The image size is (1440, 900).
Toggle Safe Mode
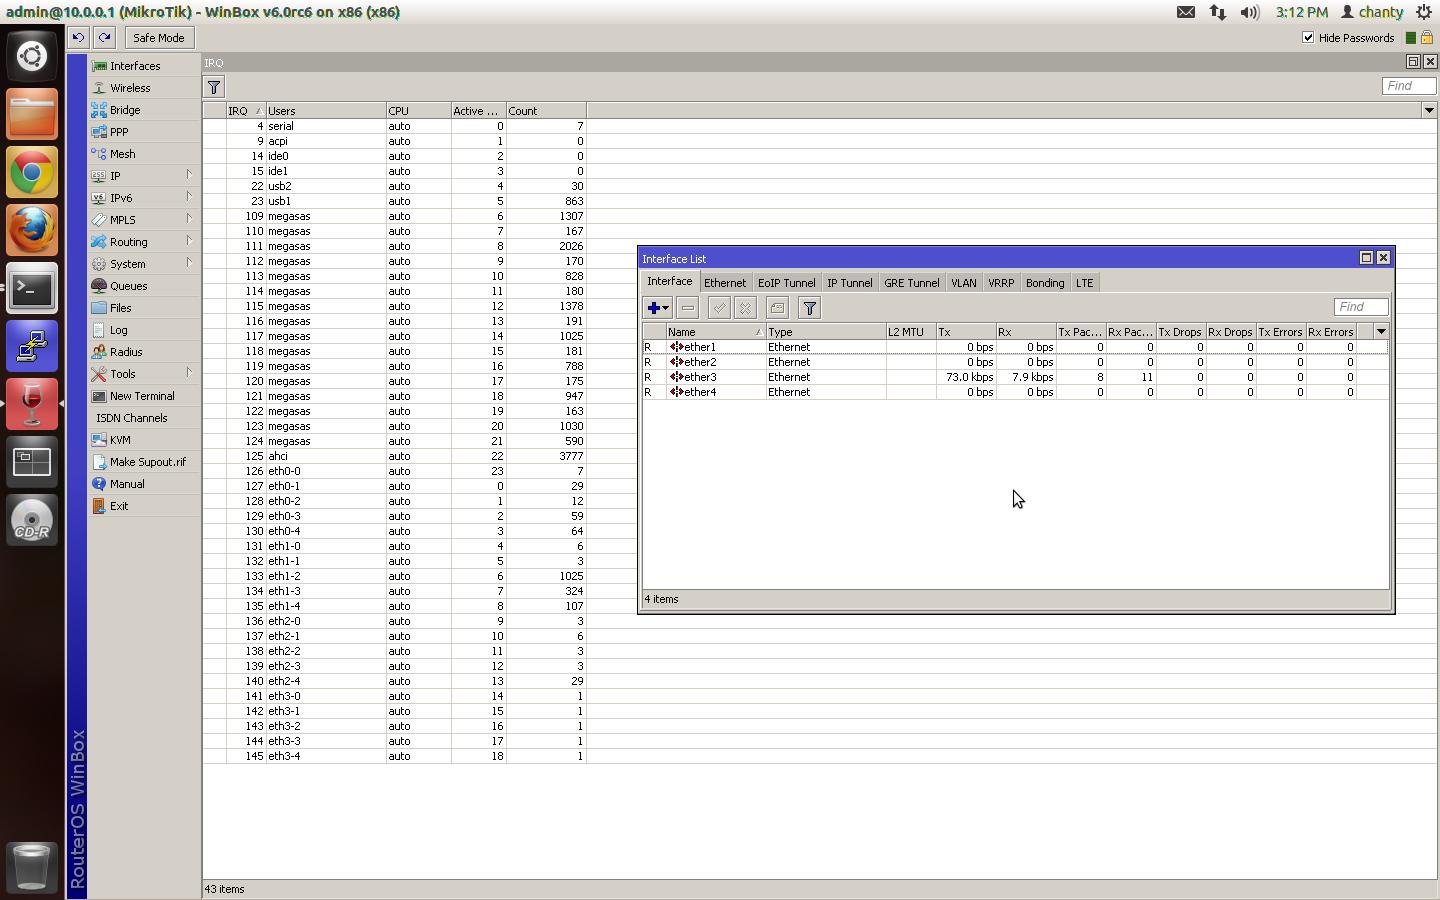pyautogui.click(x=158, y=37)
